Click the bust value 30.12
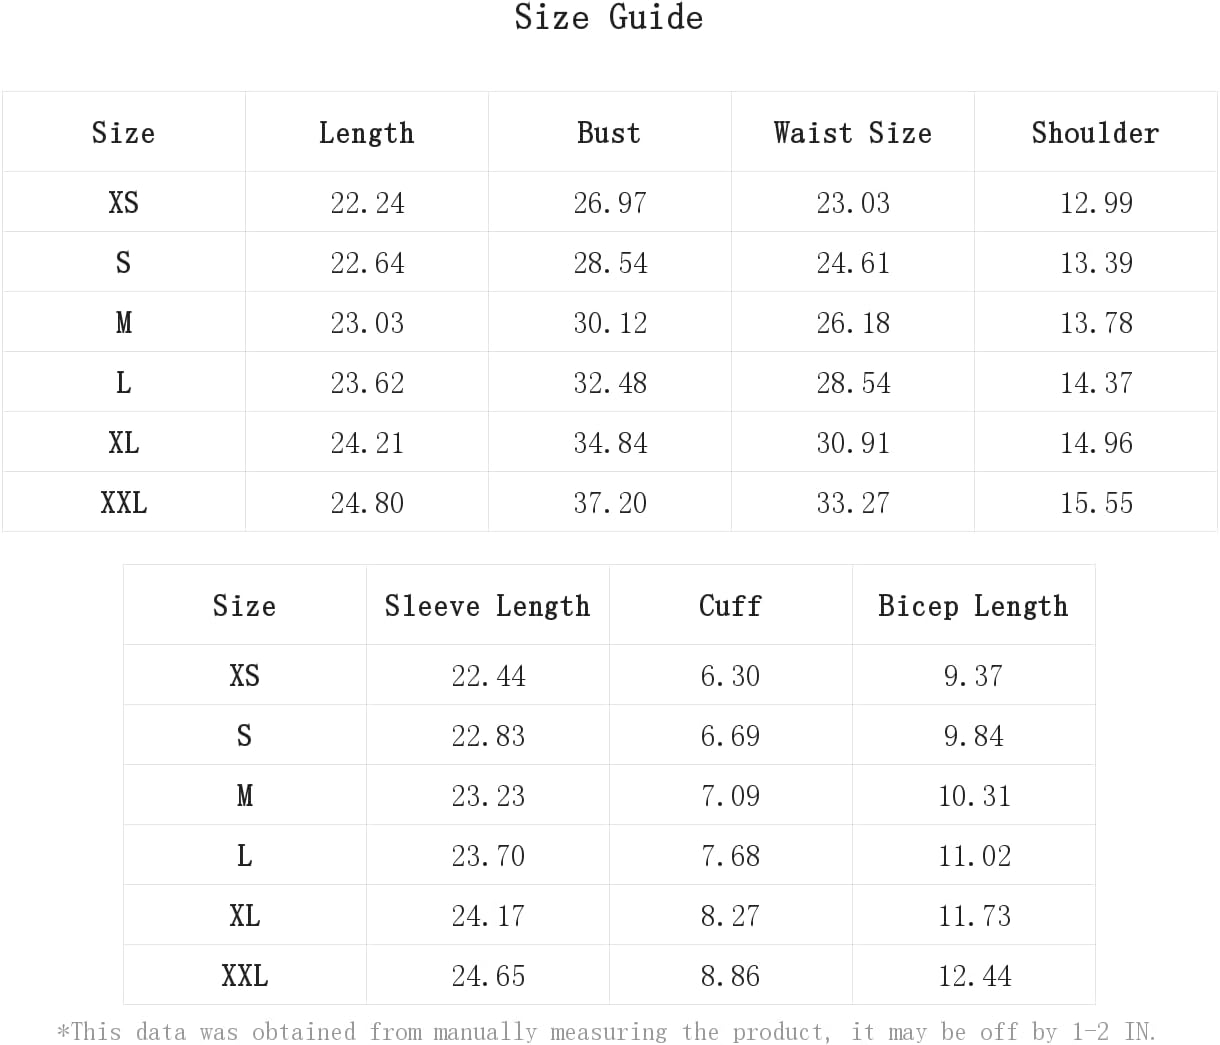 pos(610,323)
